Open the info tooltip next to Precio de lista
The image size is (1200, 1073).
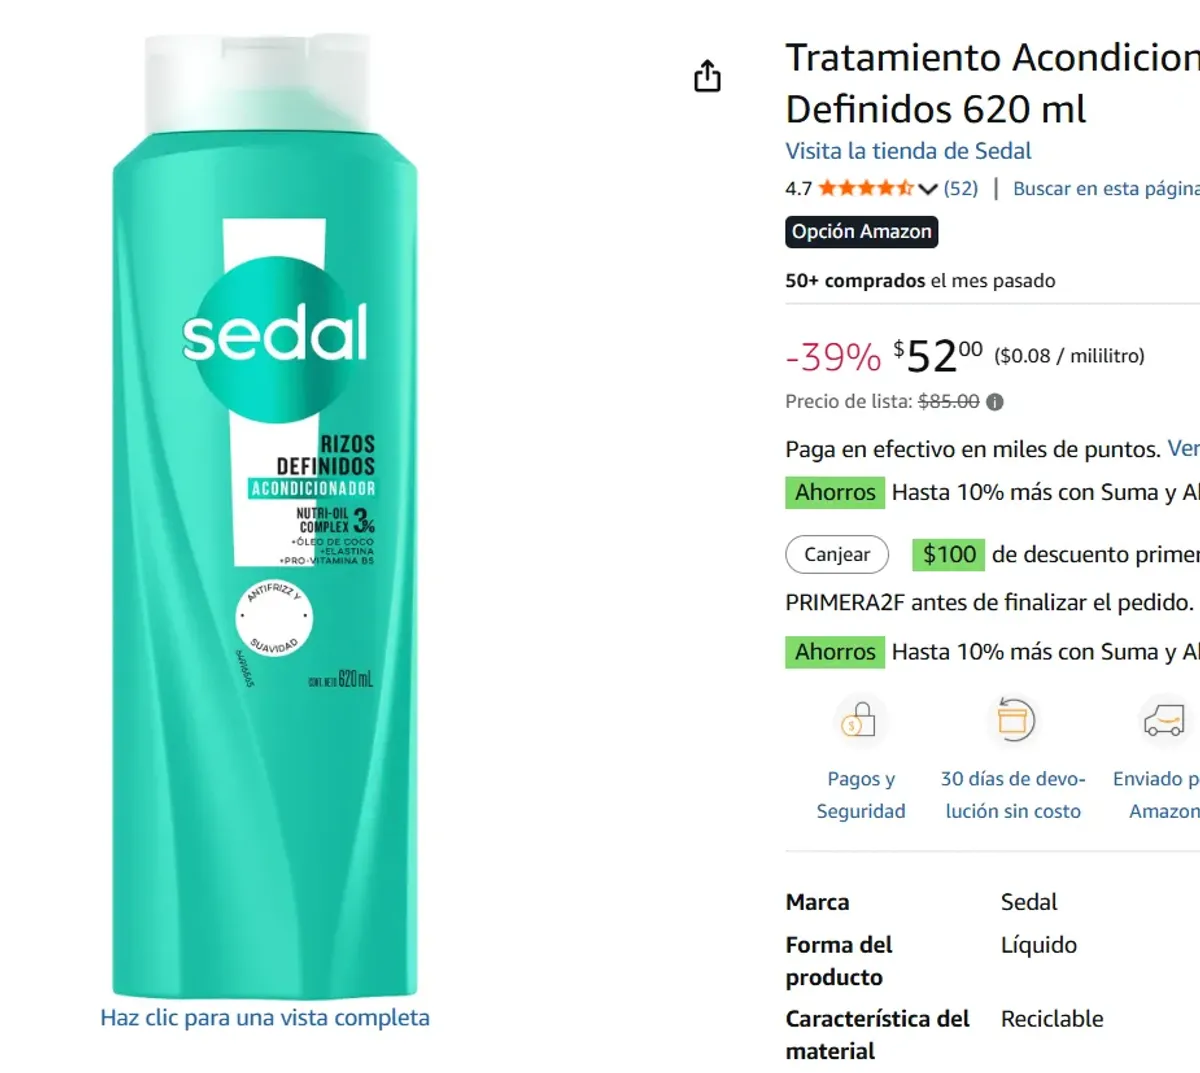[x=993, y=402]
